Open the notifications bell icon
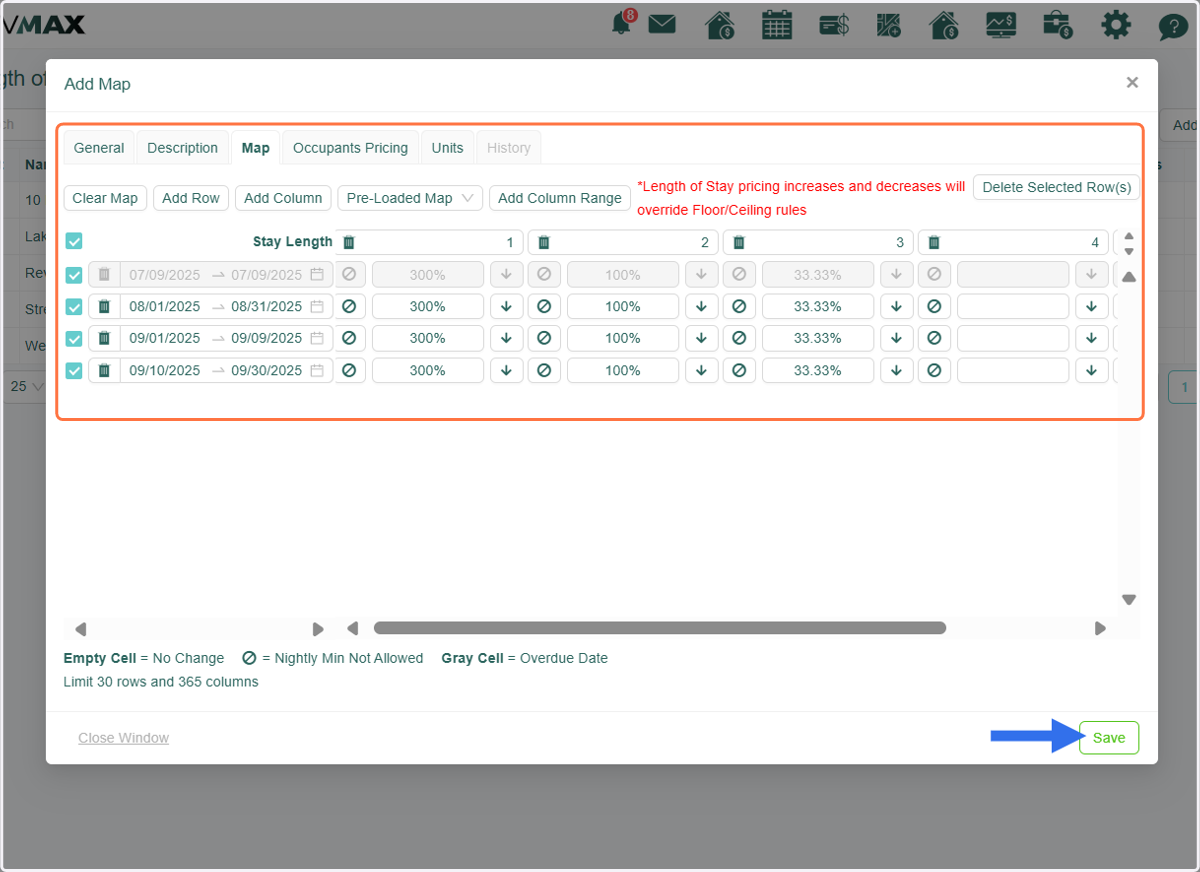This screenshot has width=1200, height=872. 623,23
